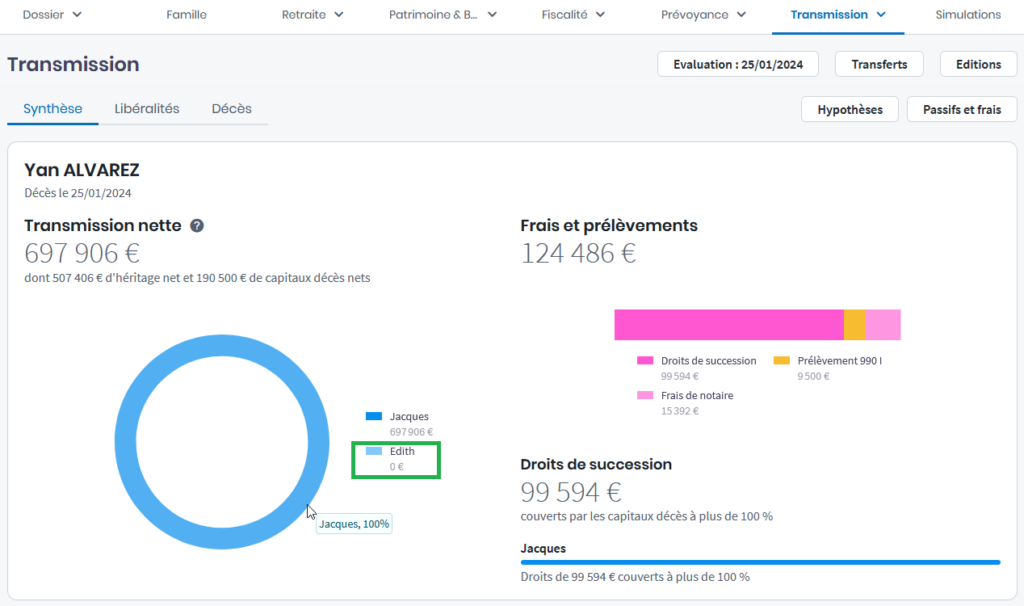
Task: Click the Passifs et frais button
Action: pyautogui.click(x=961, y=110)
